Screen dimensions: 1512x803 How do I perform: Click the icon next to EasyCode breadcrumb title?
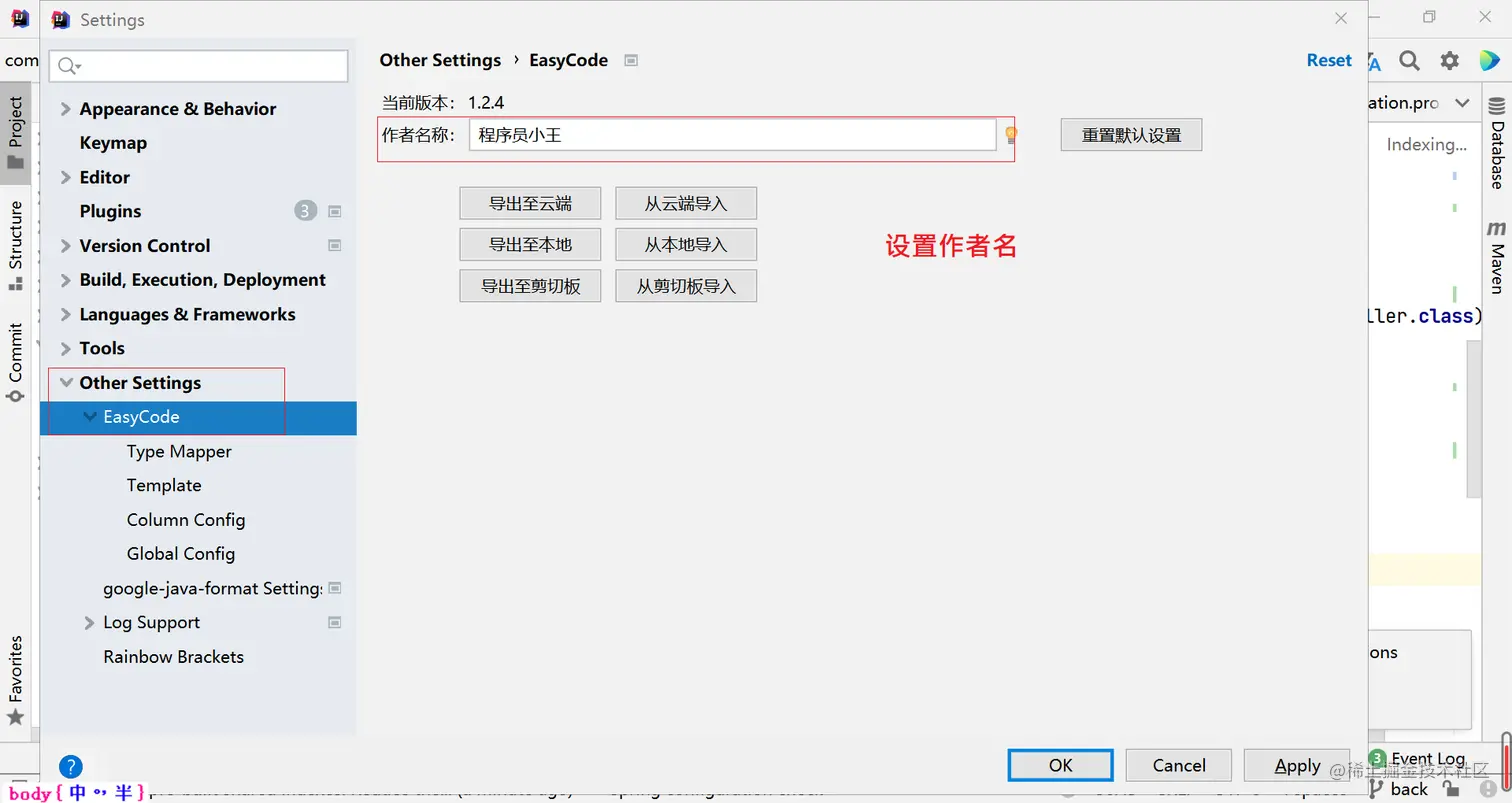tap(630, 60)
